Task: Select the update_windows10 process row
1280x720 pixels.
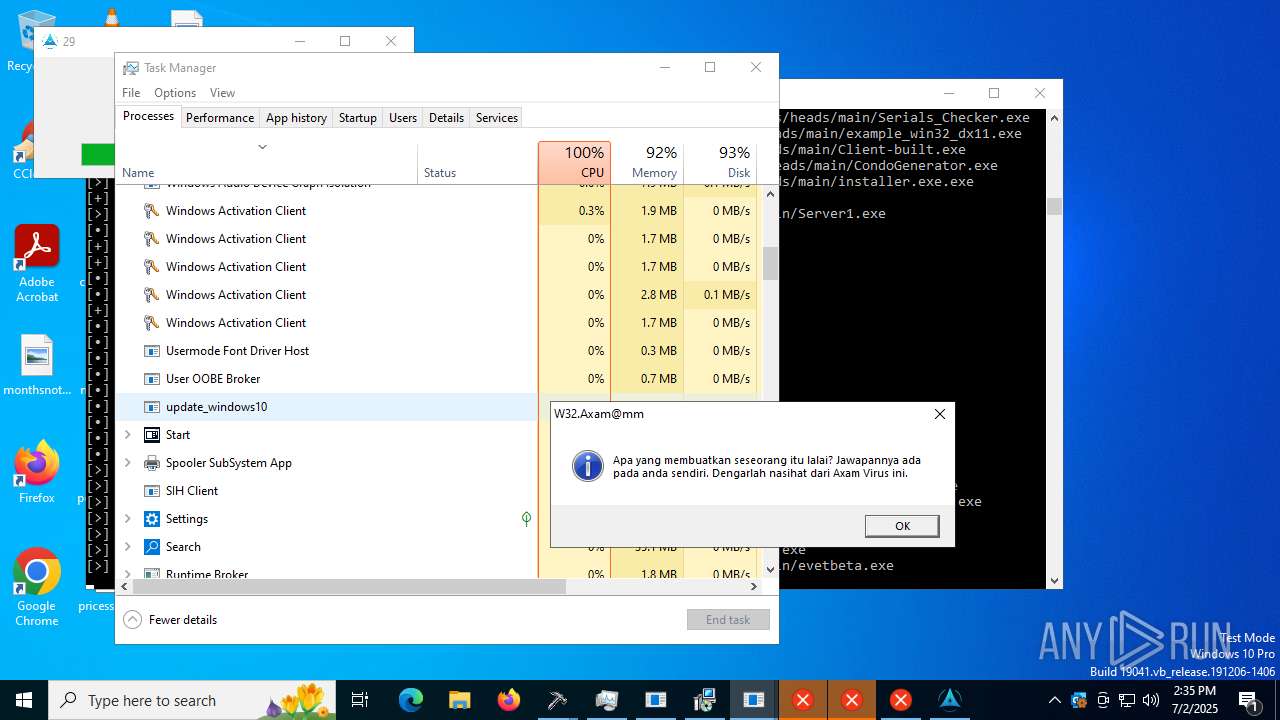Action: [x=327, y=407]
